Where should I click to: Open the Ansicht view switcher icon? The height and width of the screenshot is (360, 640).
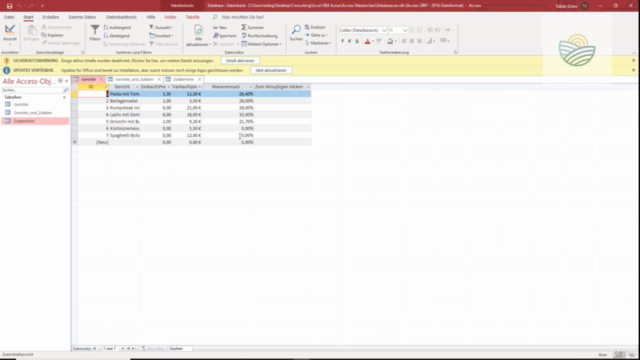[10, 30]
